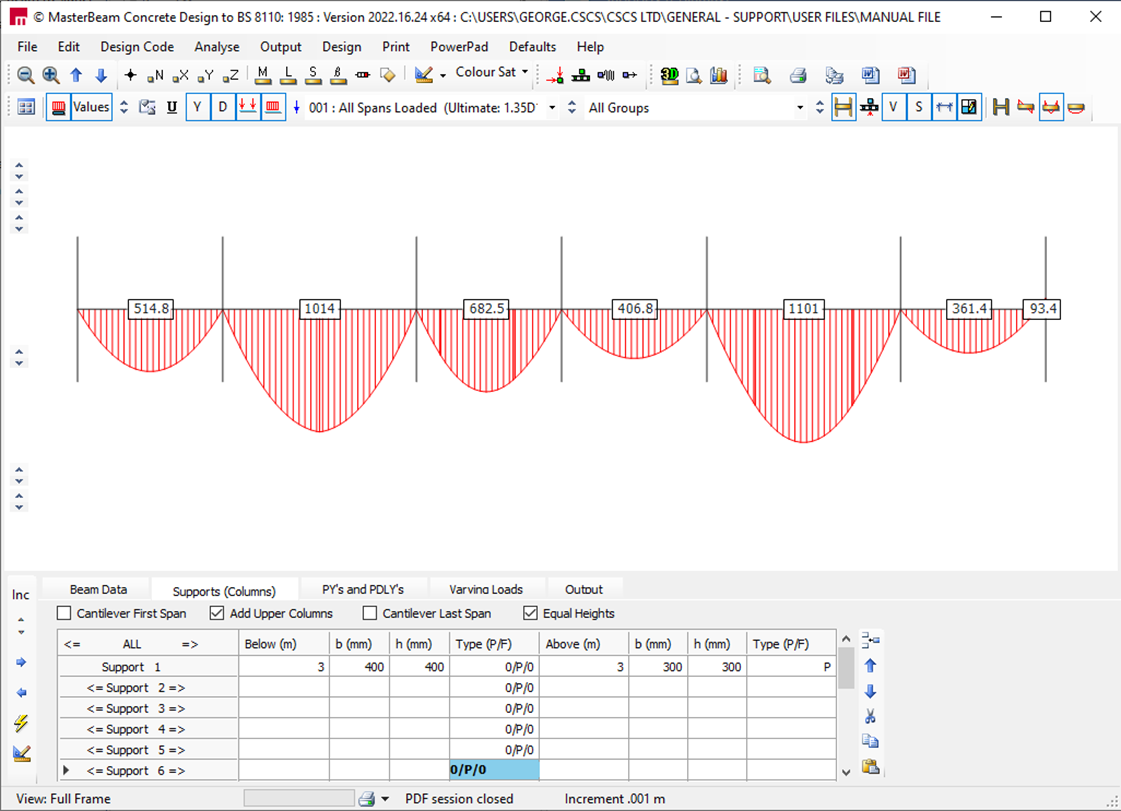Open the All Groups dropdown
The image size is (1121, 811).
click(799, 108)
